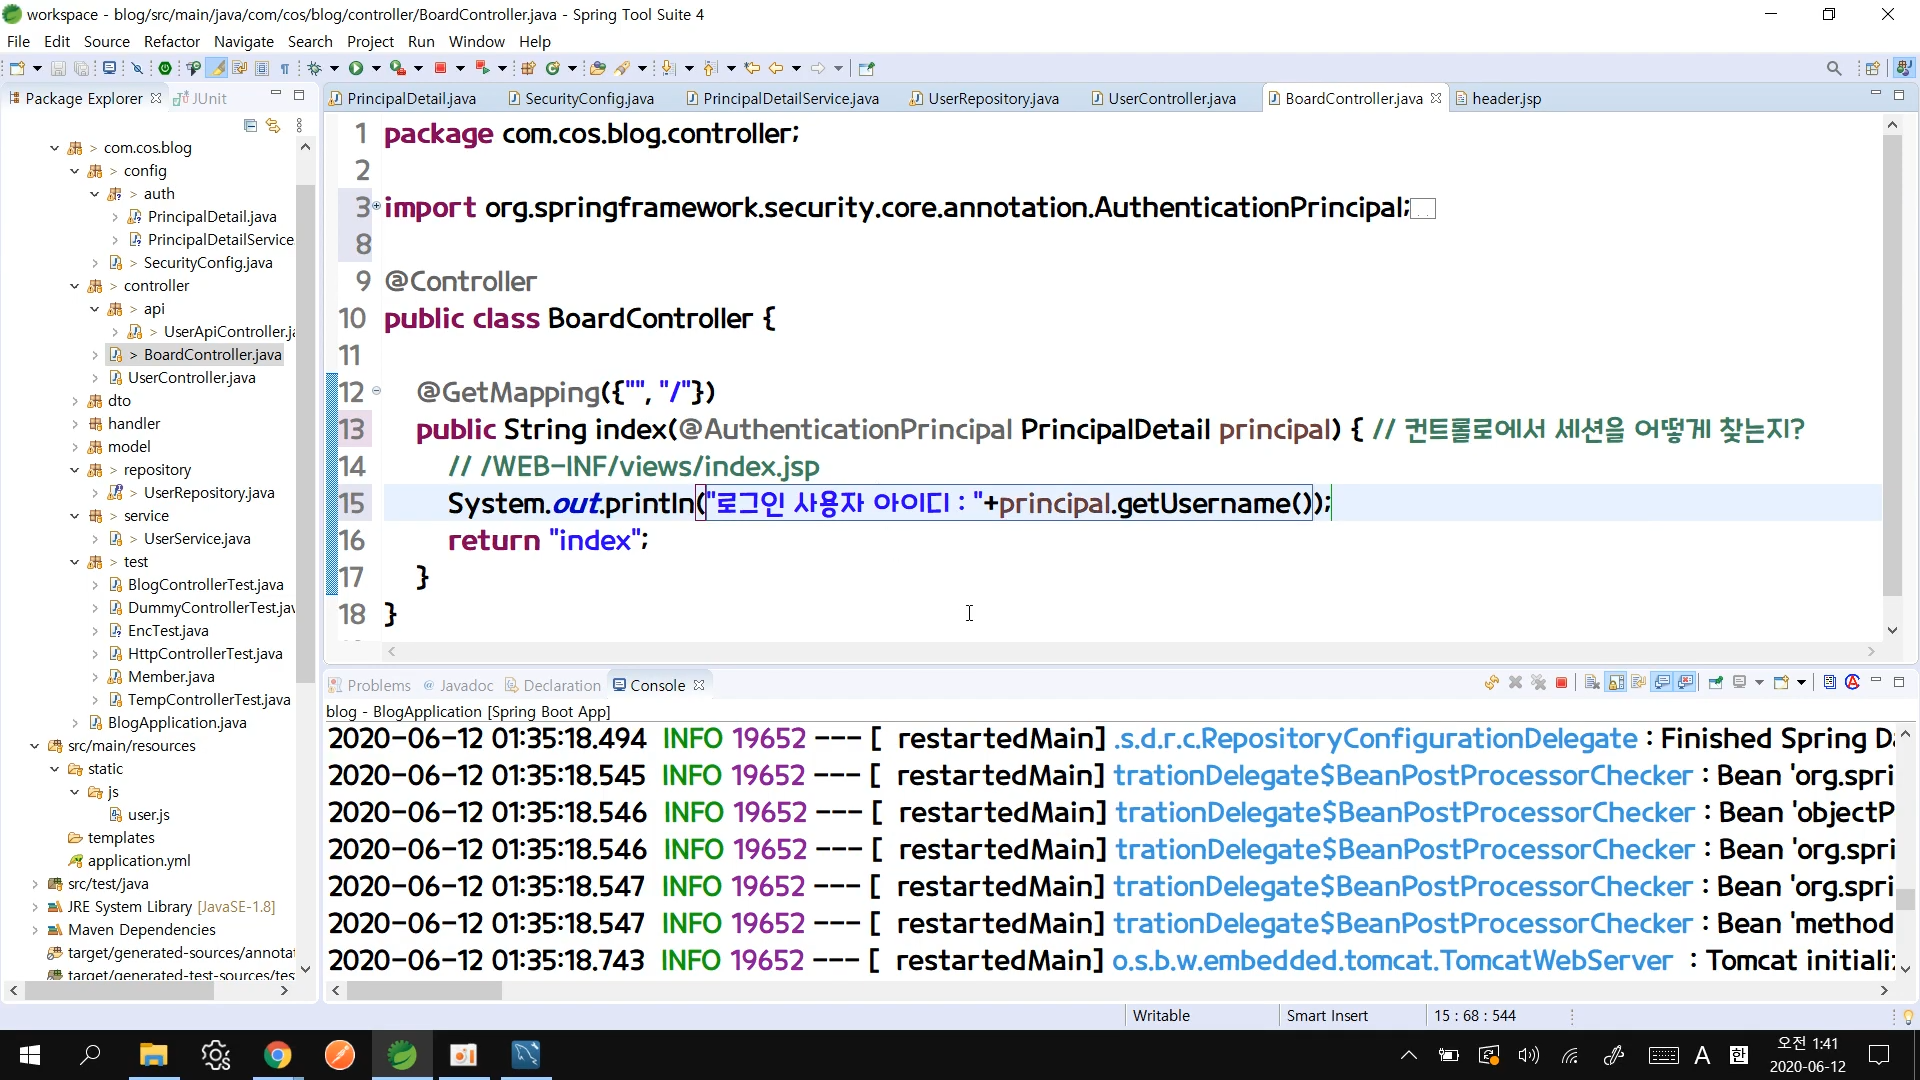
Task: Toggle console Scroll Lock
Action: click(x=1616, y=683)
